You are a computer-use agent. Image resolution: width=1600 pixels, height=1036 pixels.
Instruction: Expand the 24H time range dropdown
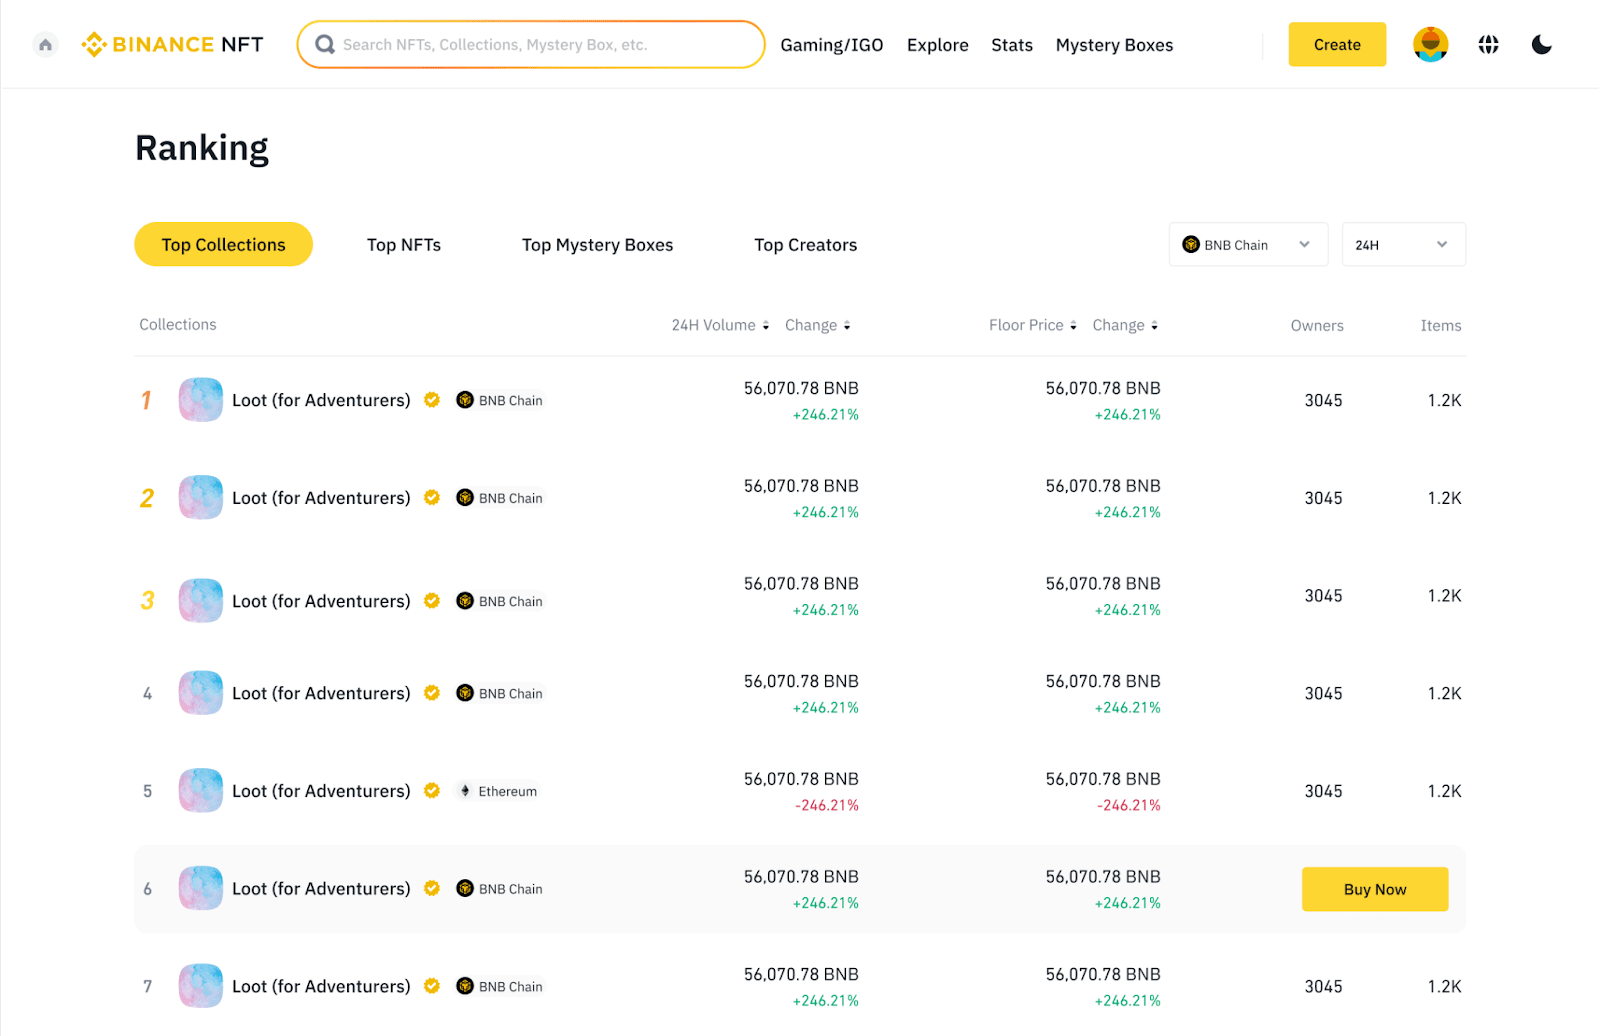pos(1403,245)
